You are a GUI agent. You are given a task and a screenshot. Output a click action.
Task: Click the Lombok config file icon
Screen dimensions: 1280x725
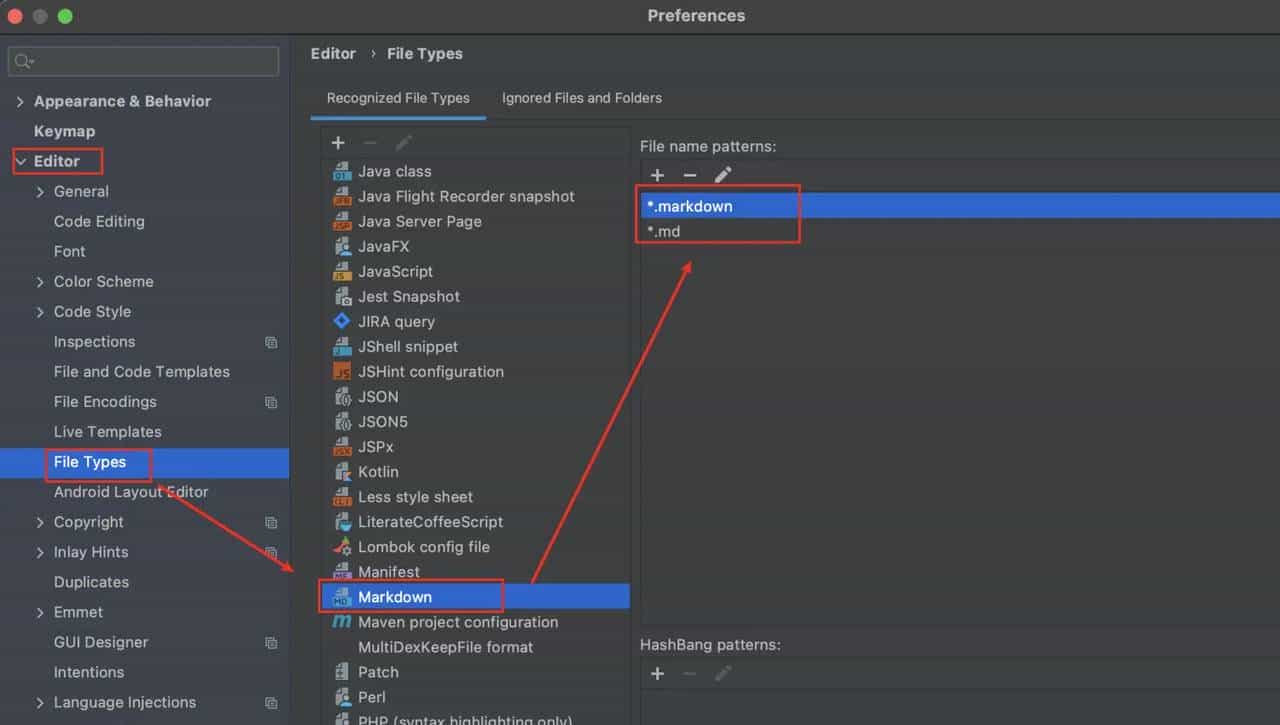click(342, 547)
